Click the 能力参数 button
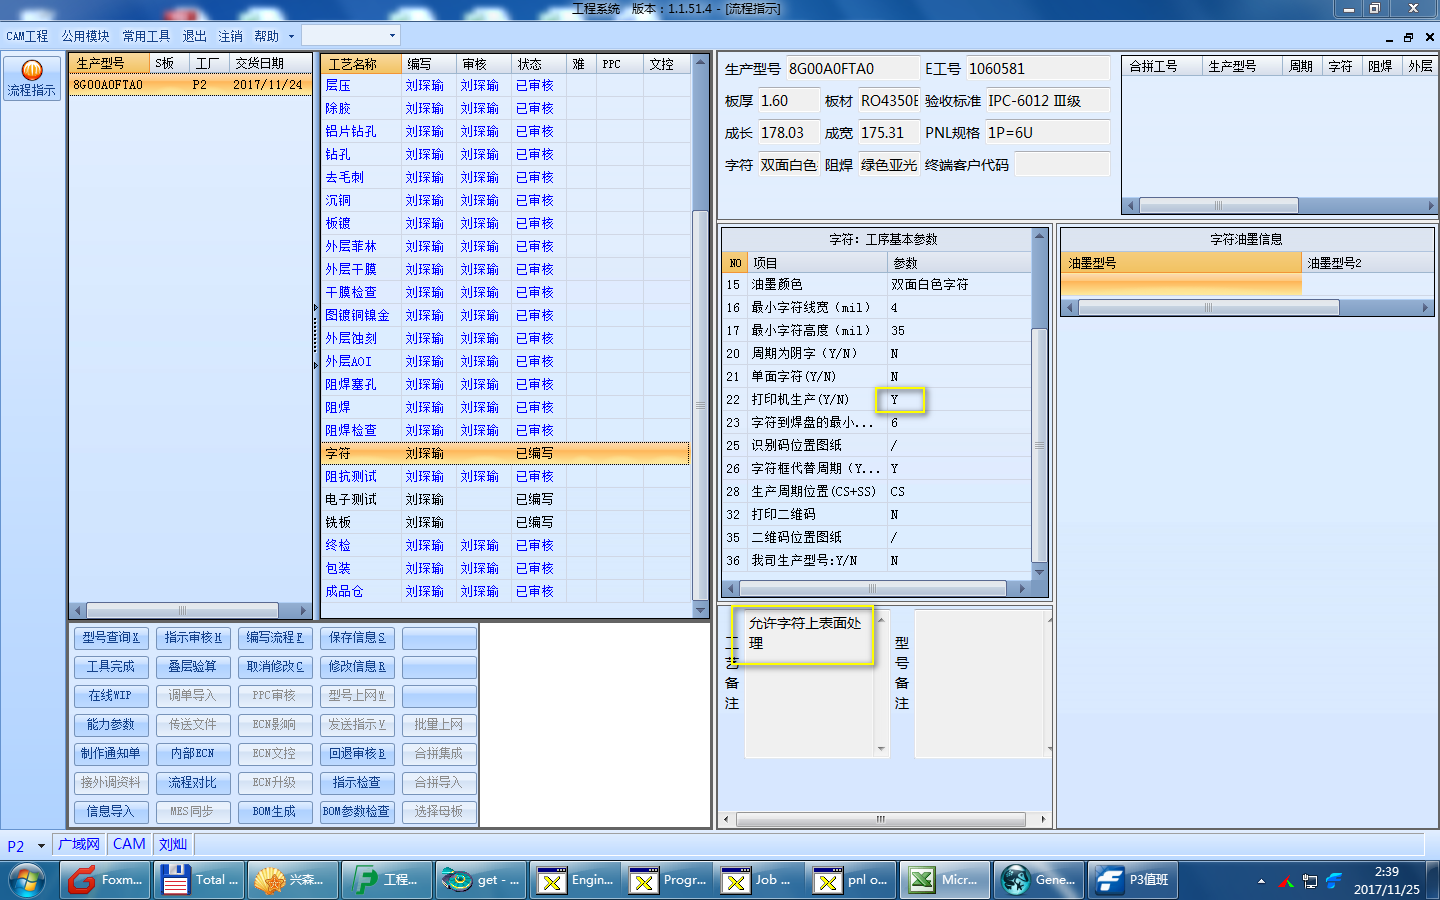This screenshot has width=1440, height=900. 111,725
